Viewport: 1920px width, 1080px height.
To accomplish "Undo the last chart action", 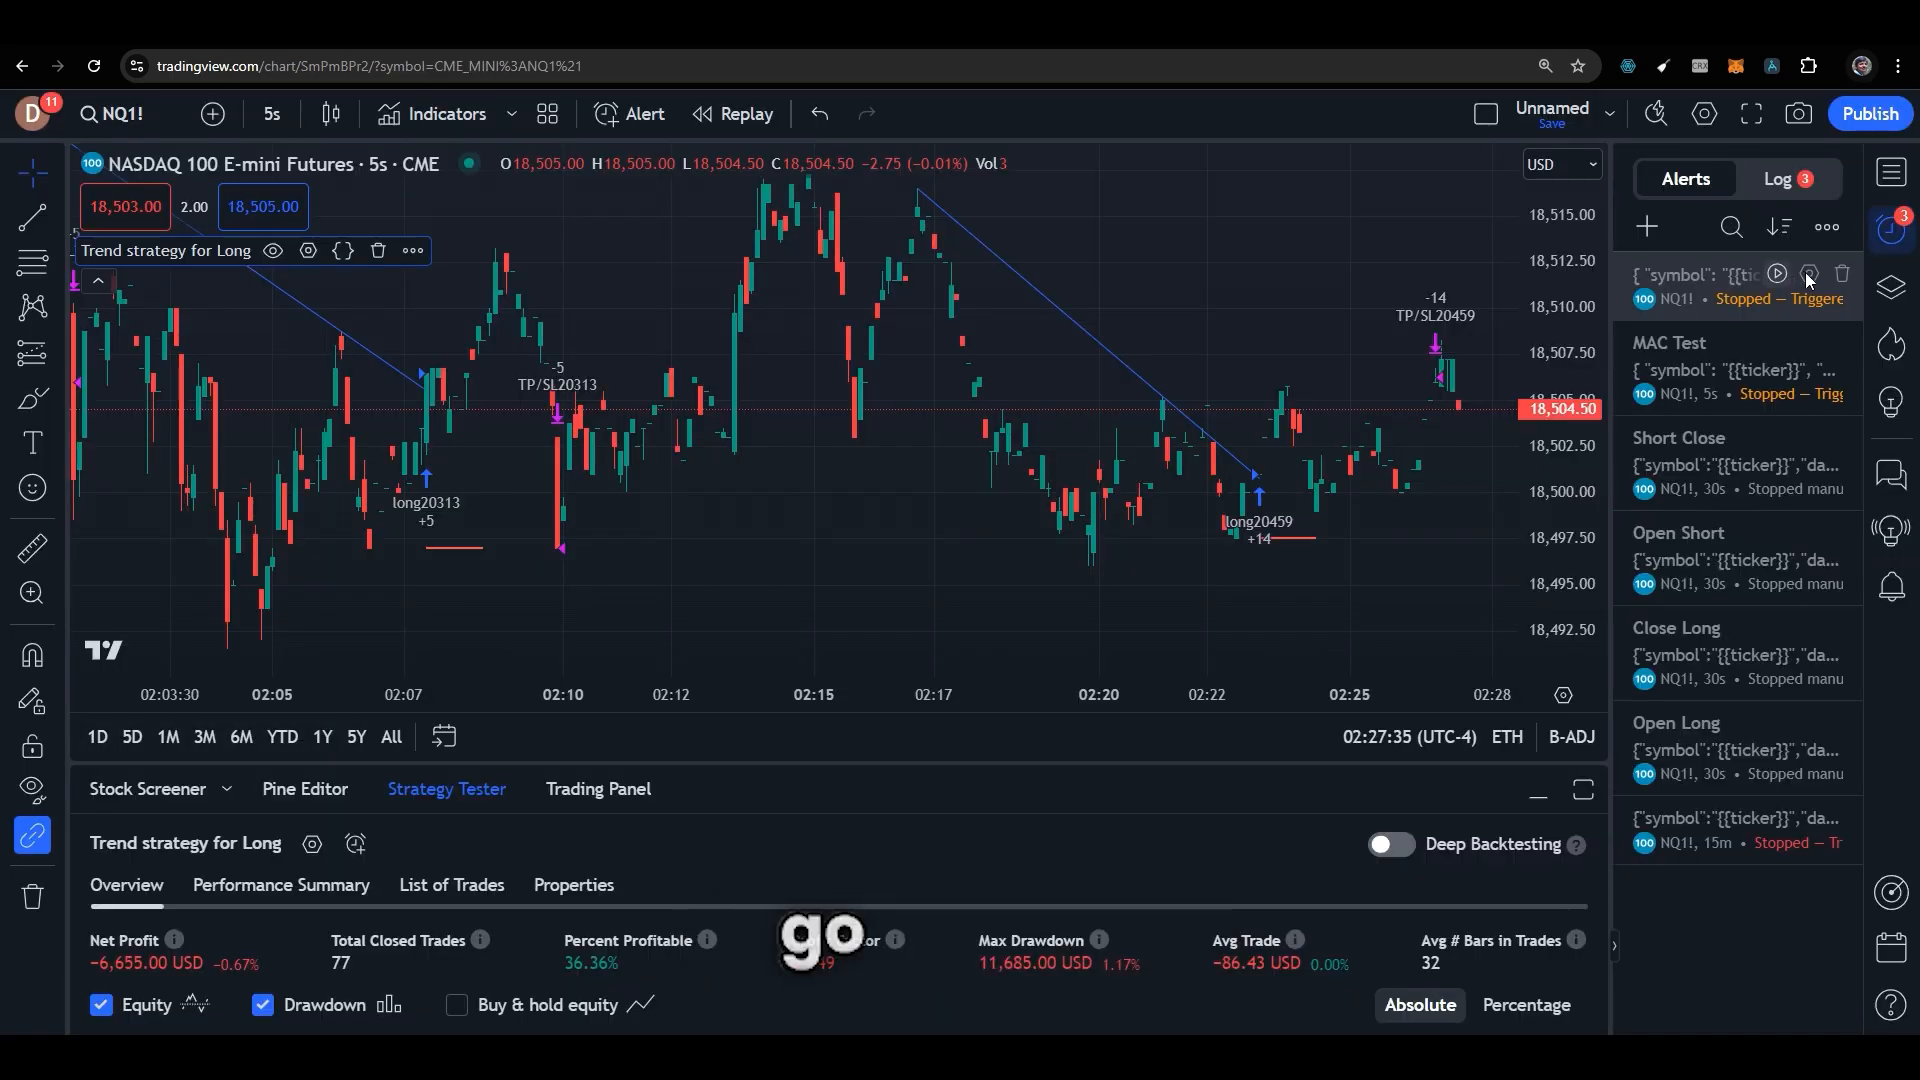I will click(x=820, y=114).
